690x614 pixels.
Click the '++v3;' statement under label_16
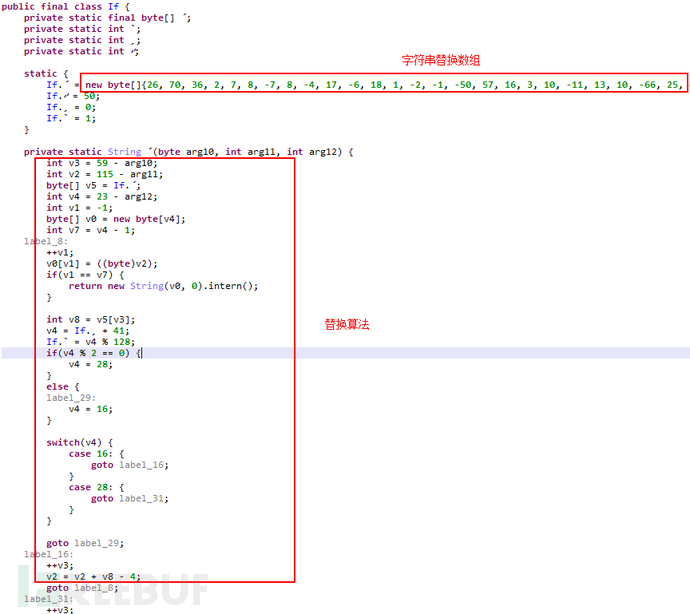point(60,566)
